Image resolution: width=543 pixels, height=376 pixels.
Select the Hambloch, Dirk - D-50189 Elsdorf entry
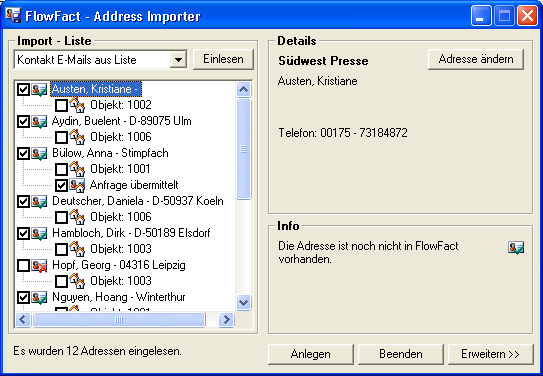[131, 233]
